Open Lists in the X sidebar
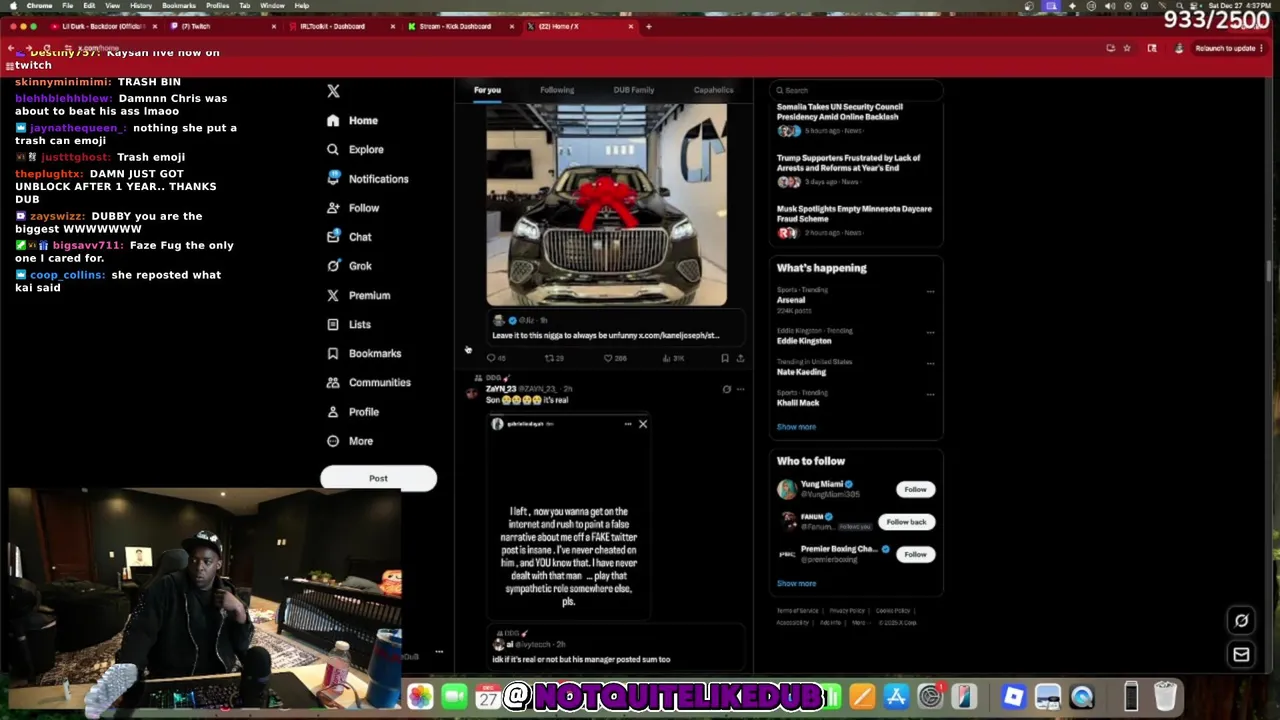Screen dimensions: 1280x720 (349, 324)
